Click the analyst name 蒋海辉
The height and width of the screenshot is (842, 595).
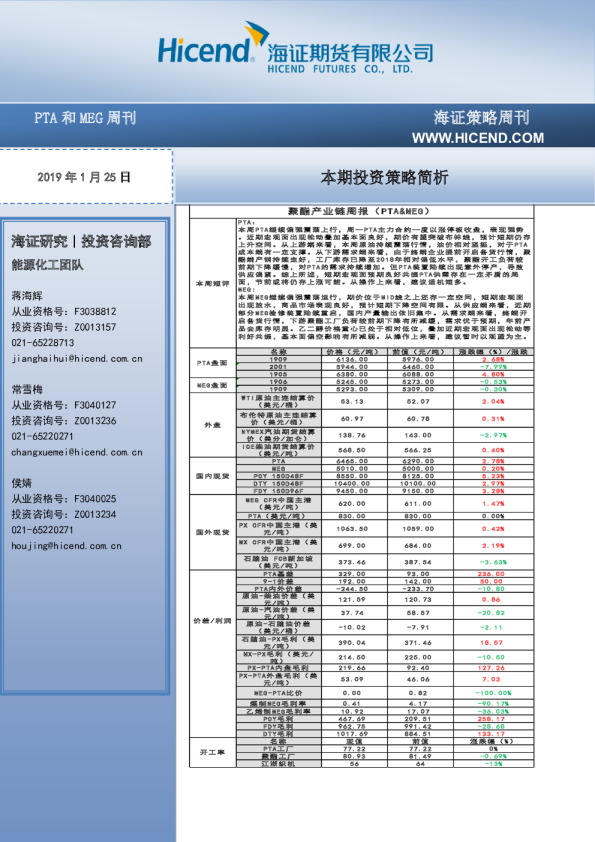pyautogui.click(x=27, y=295)
